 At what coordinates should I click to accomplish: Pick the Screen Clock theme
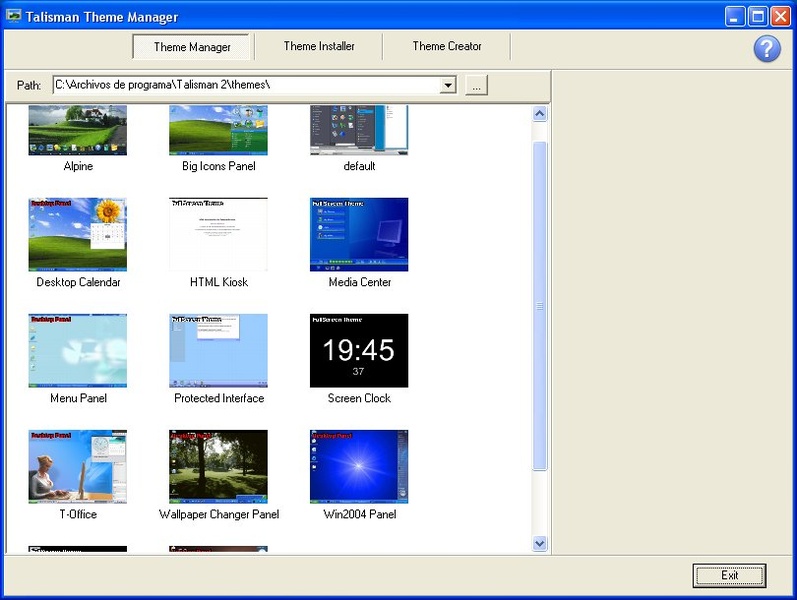point(359,351)
